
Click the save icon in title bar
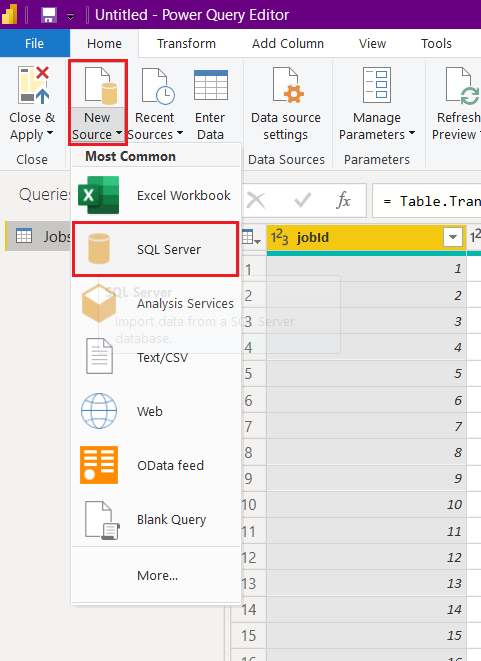pos(49,15)
